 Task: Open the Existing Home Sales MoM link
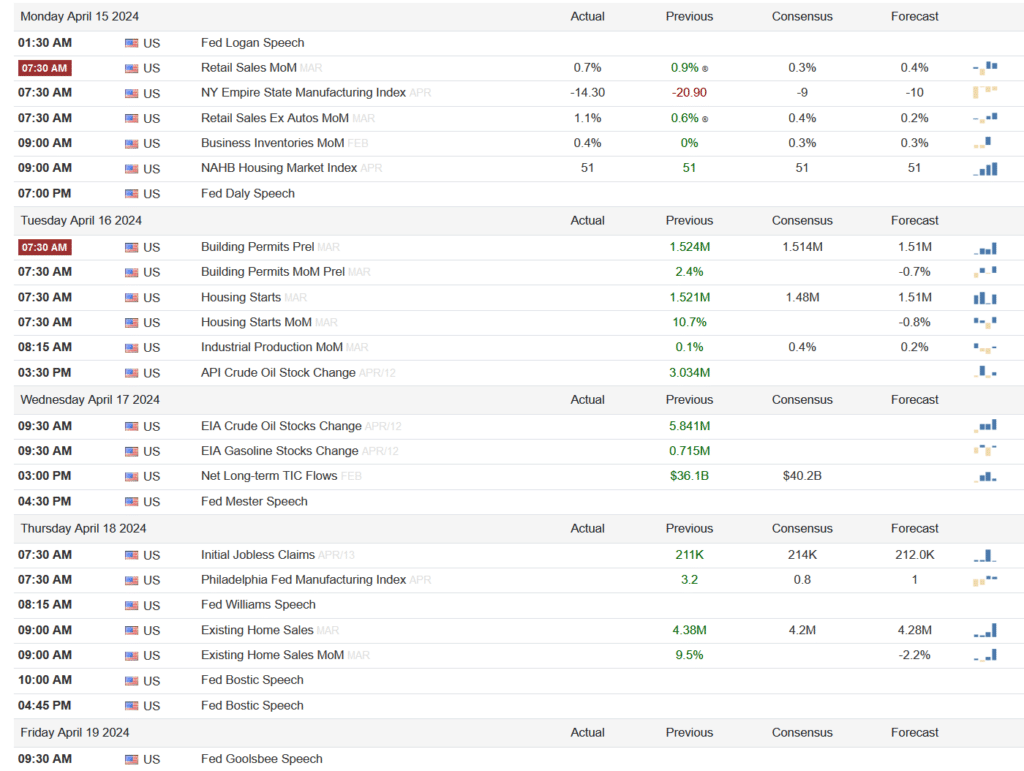pyautogui.click(x=272, y=655)
